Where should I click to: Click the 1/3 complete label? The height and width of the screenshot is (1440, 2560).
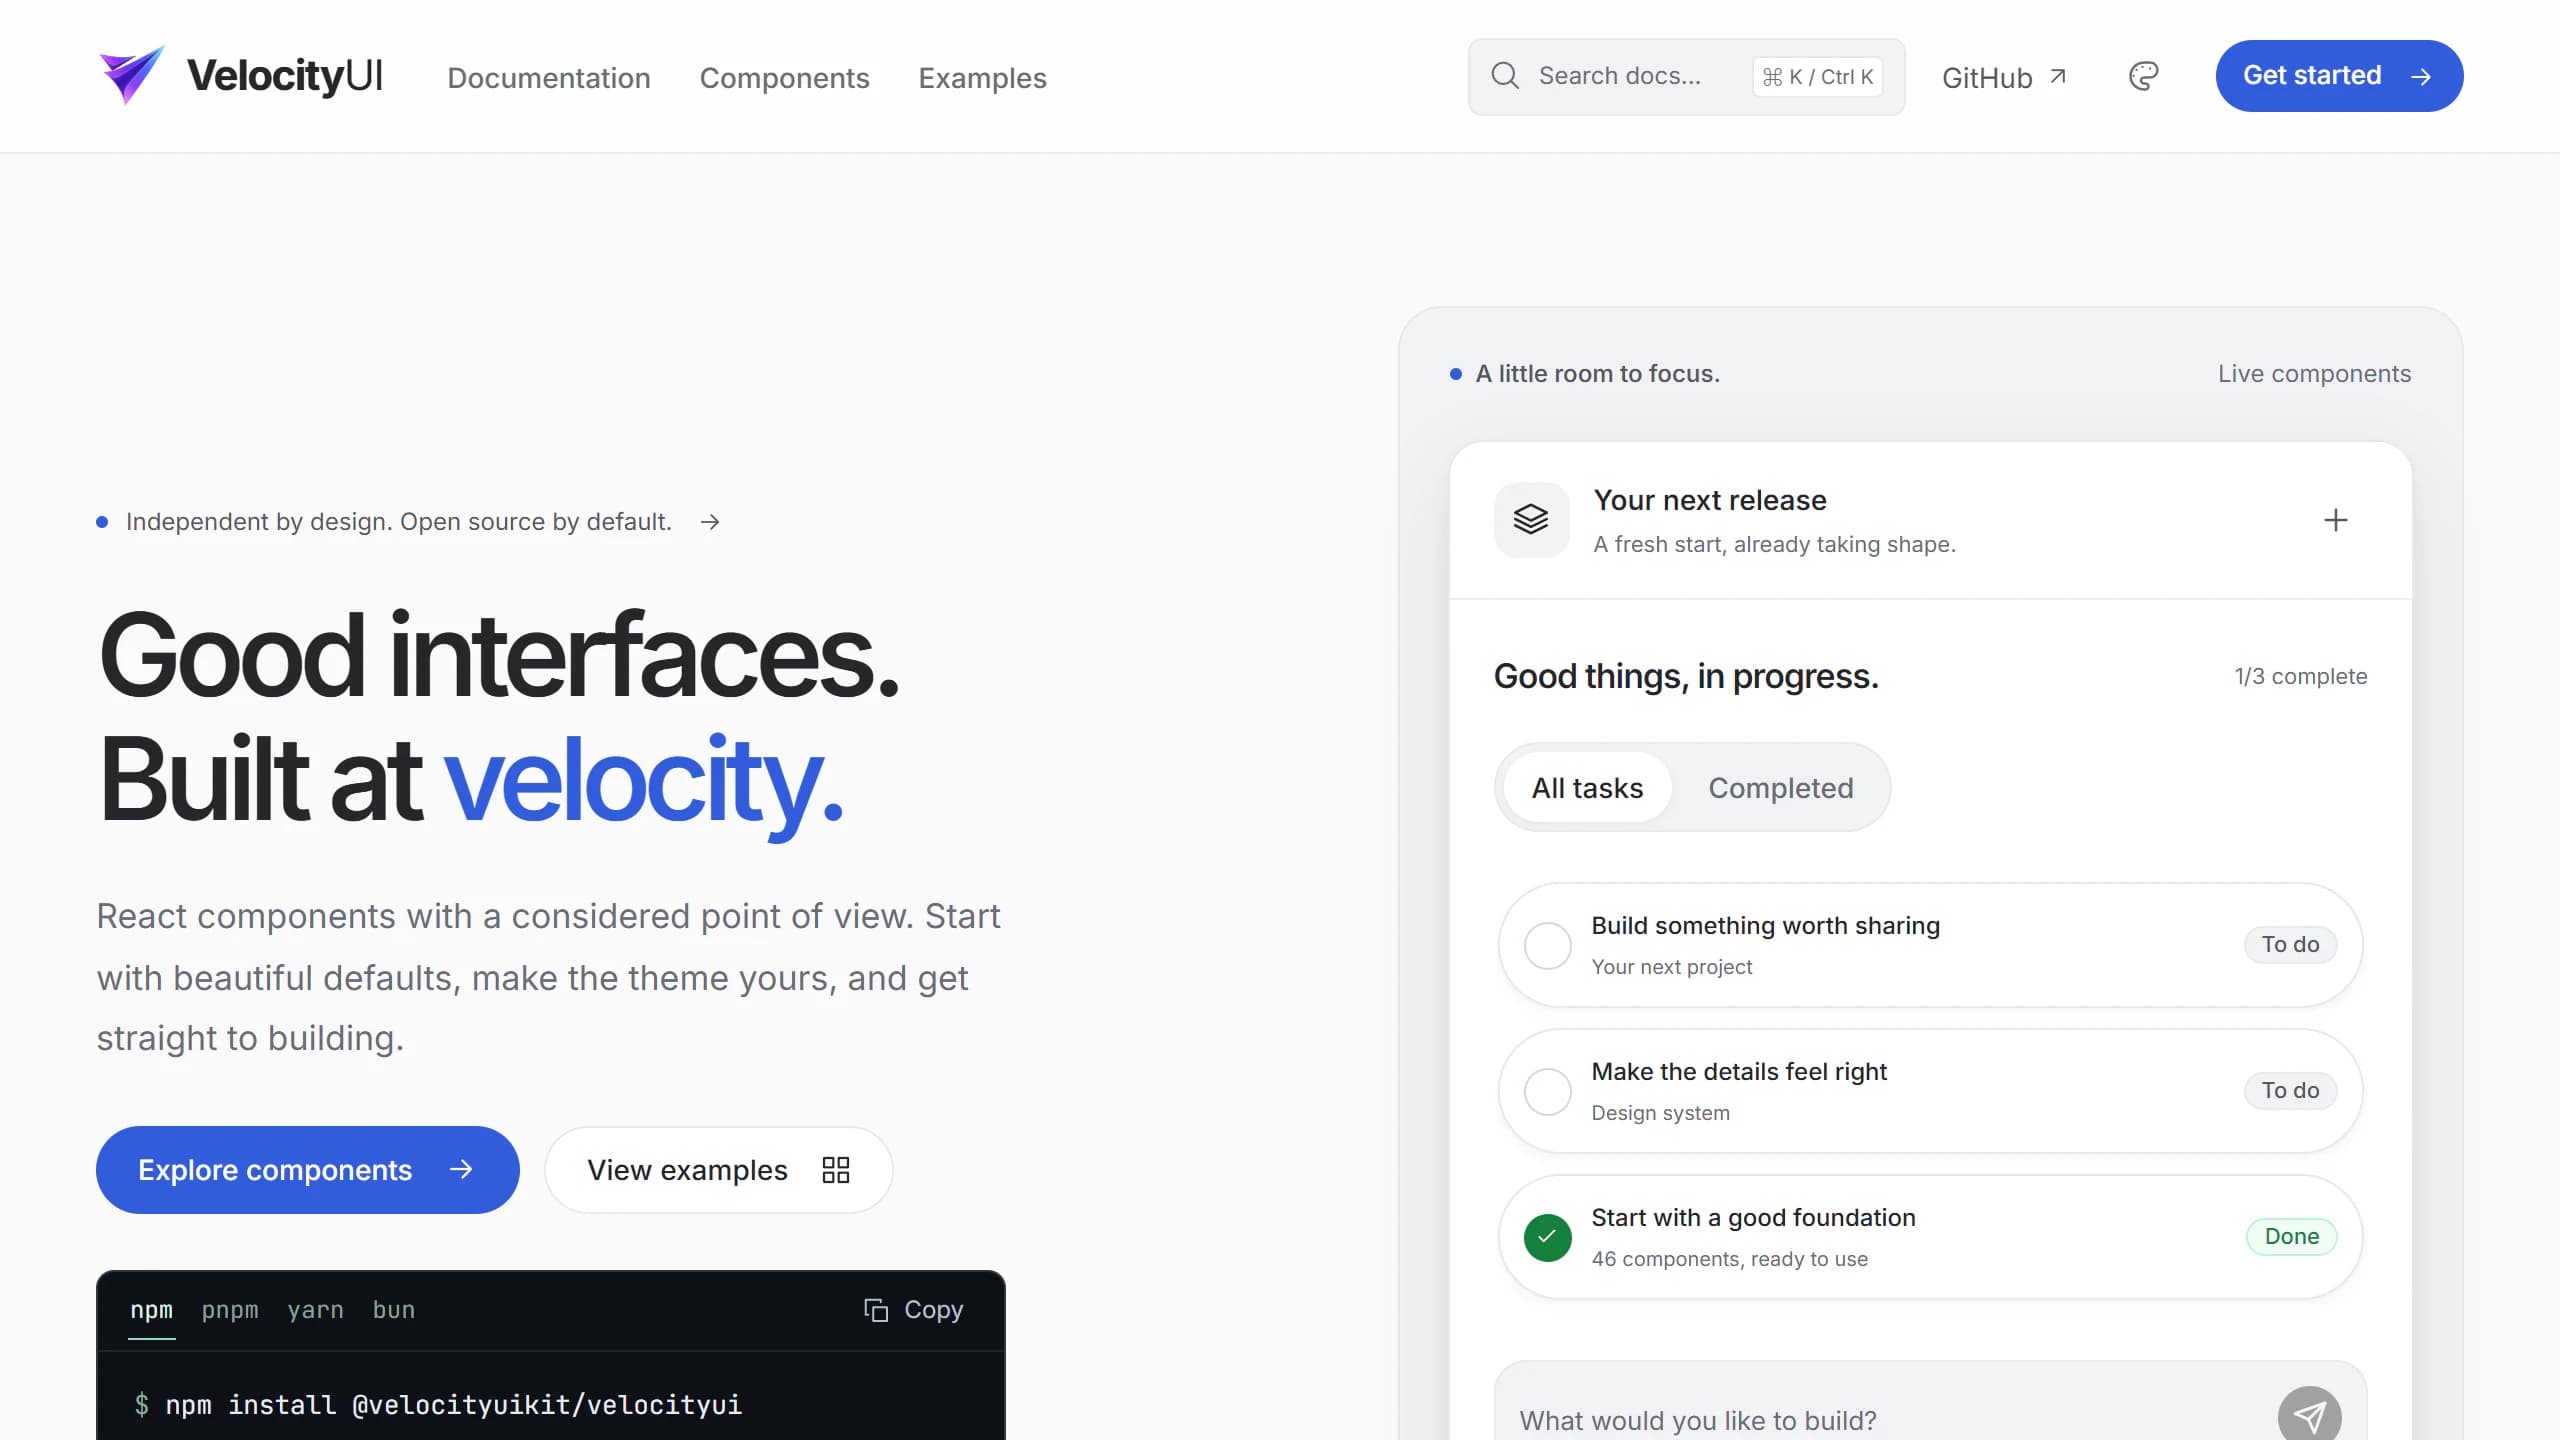pos(2300,676)
